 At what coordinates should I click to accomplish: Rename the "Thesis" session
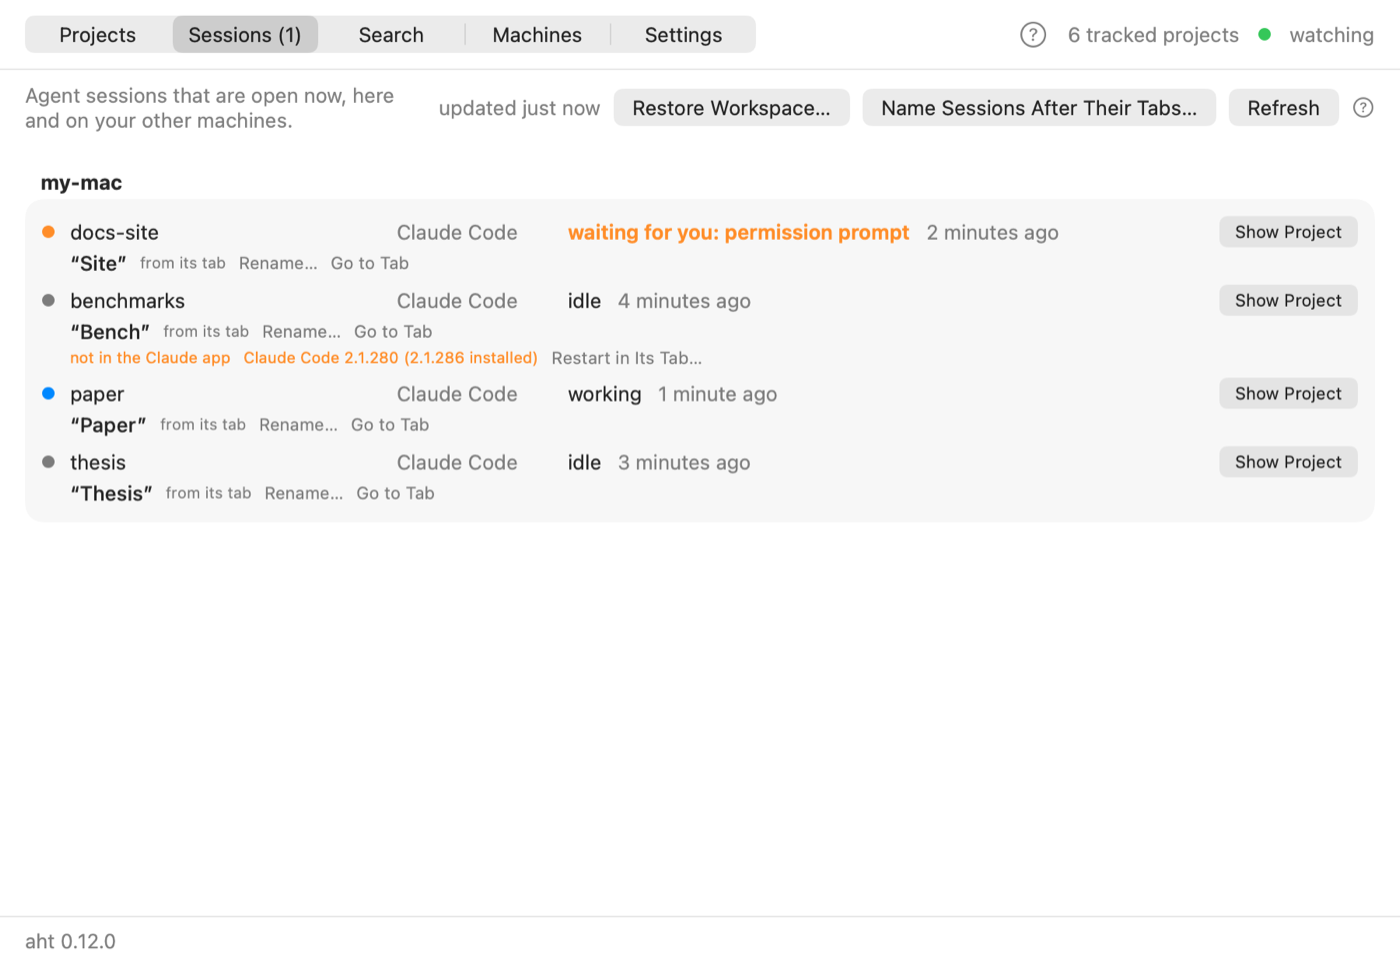[304, 493]
